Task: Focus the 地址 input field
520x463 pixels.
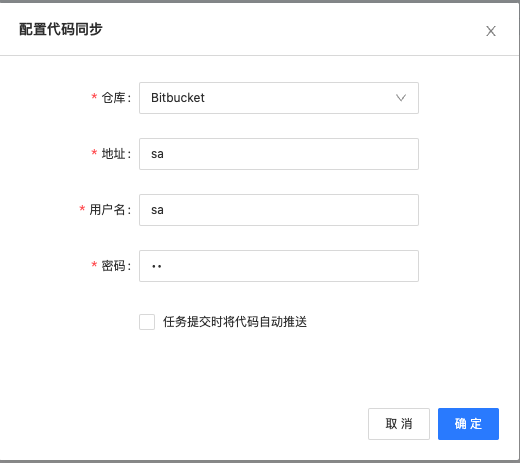Action: tap(279, 154)
